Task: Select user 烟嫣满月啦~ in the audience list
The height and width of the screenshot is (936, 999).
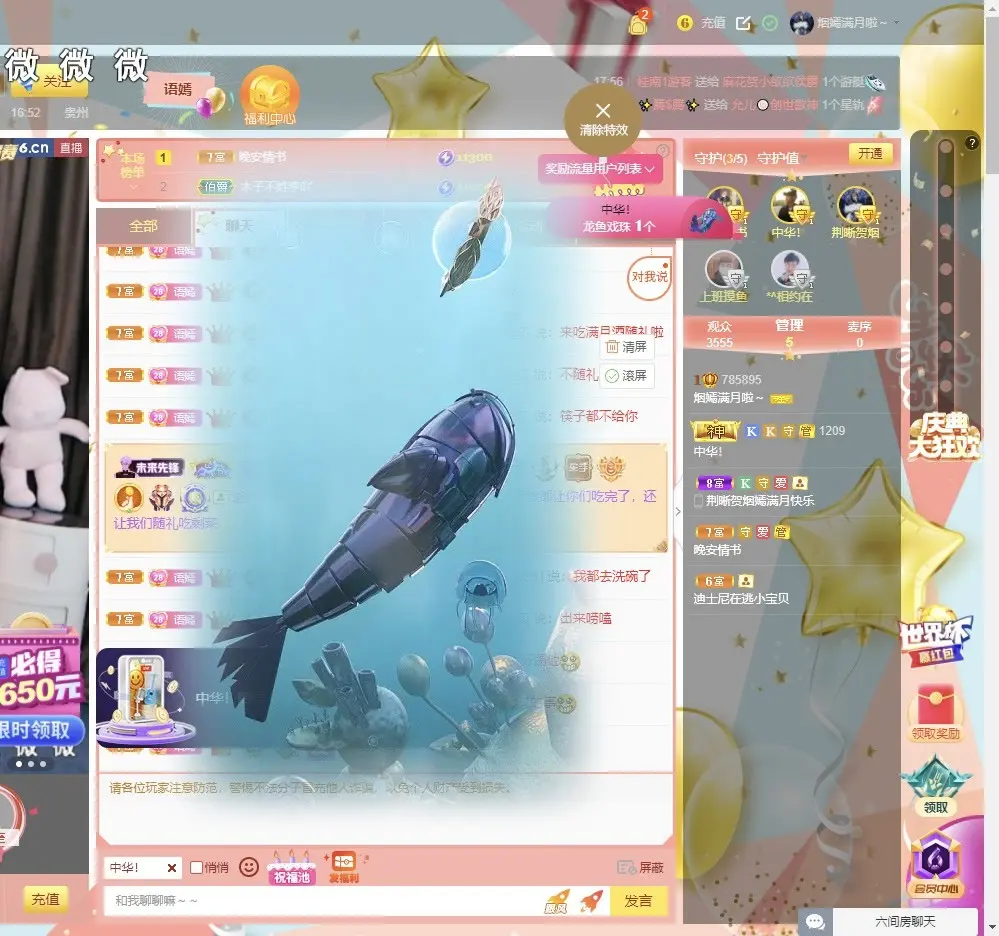Action: (793, 389)
